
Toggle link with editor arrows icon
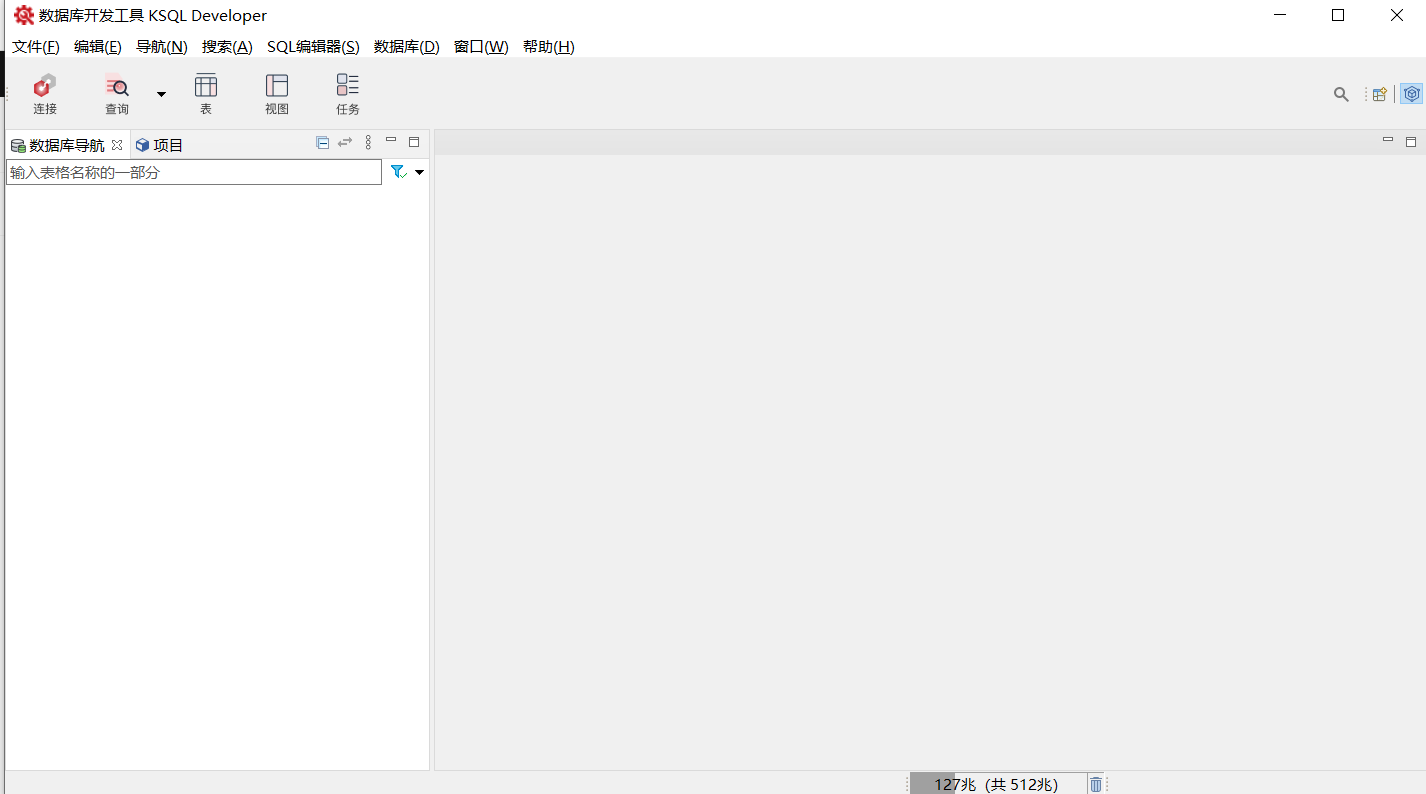point(345,143)
